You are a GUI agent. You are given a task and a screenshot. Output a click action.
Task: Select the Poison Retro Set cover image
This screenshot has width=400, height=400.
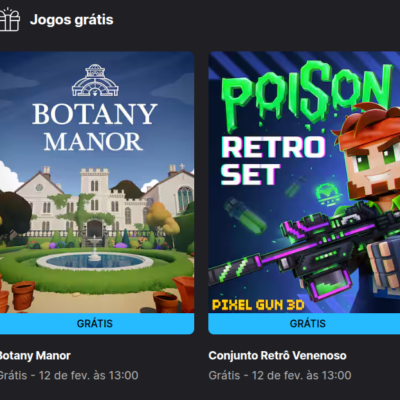(x=304, y=182)
